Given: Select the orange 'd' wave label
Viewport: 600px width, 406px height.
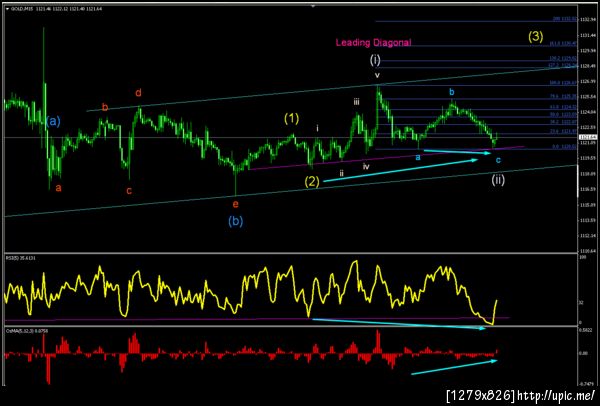Looking at the screenshot, I should click(x=138, y=93).
